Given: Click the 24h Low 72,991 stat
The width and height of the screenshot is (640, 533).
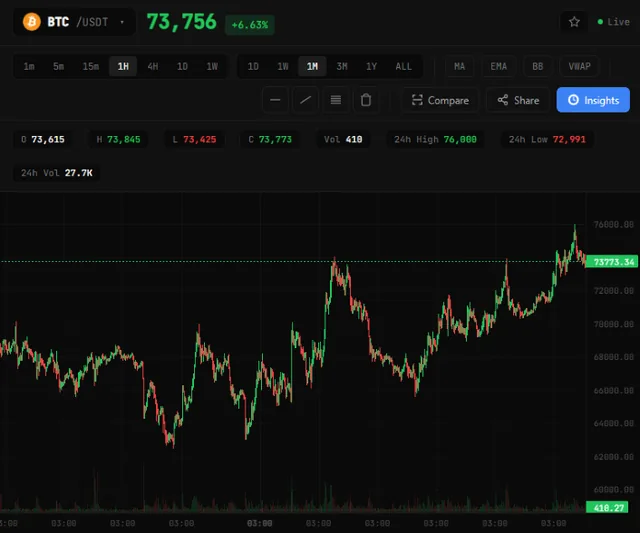Looking at the screenshot, I should click(x=547, y=139).
